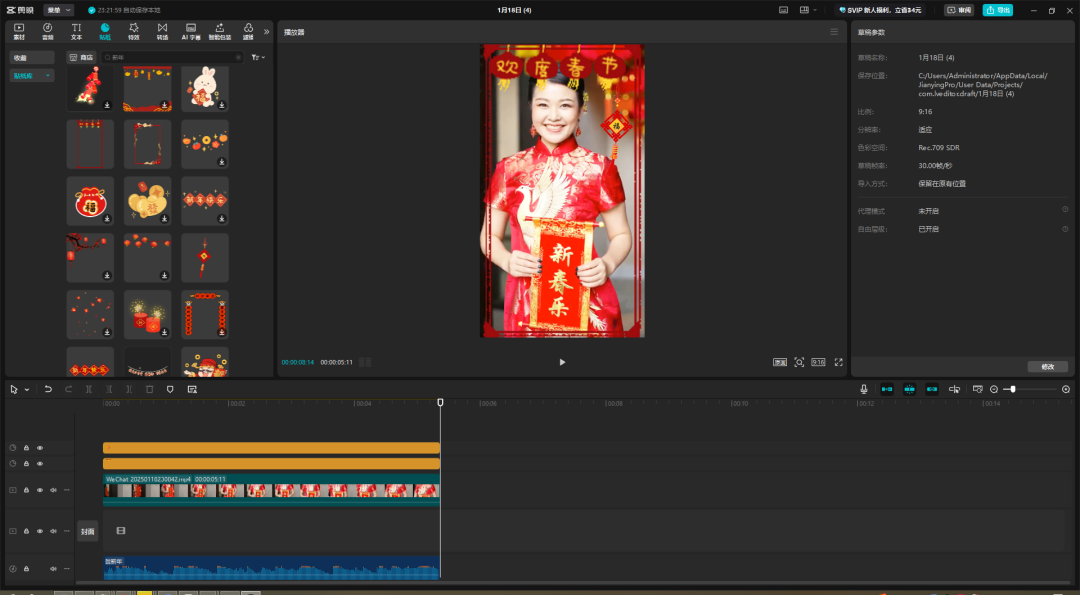
Task: Hide the WeChat video track with eye icon
Action: click(40, 490)
